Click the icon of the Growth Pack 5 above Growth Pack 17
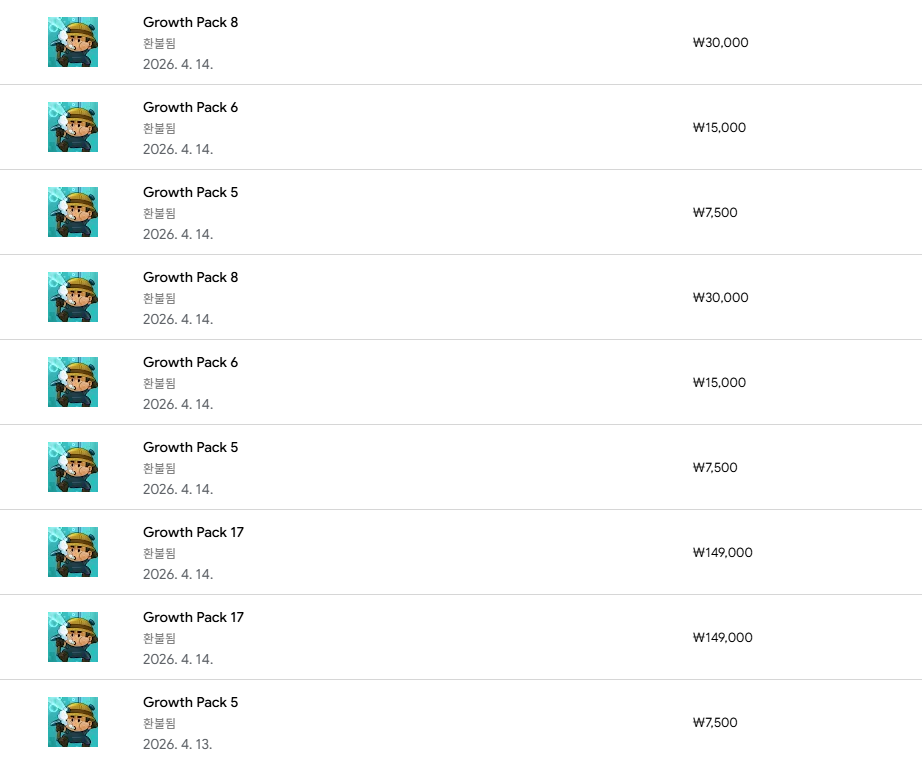Viewport: 922px width, 762px height. 73,467
